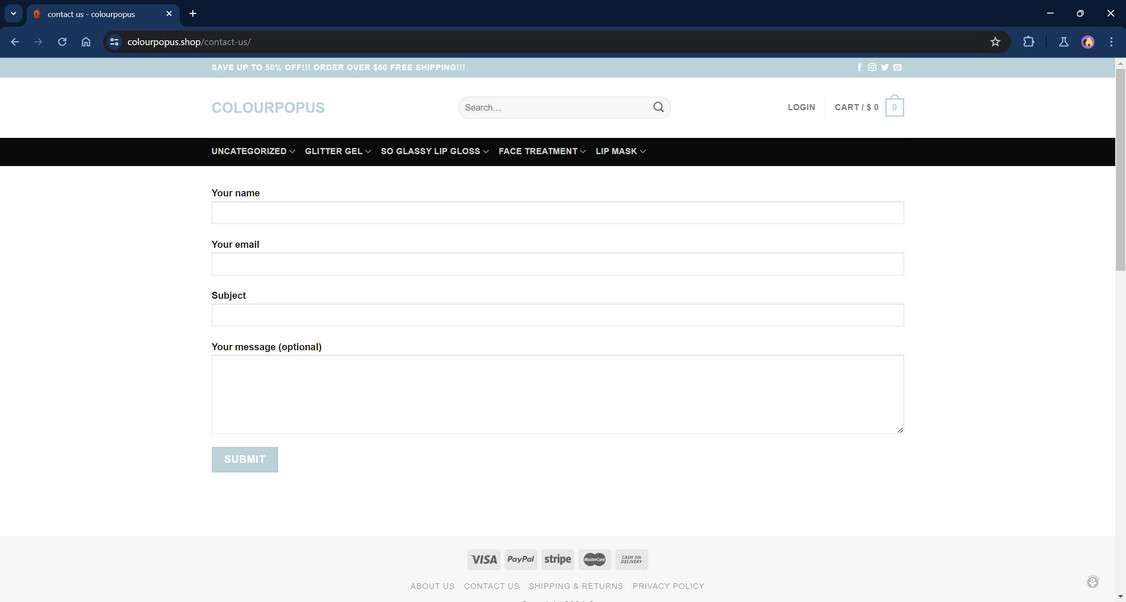Viewport: 1126px width, 602px height.
Task: Open the Chrome three-dot menu
Action: [x=1111, y=42]
